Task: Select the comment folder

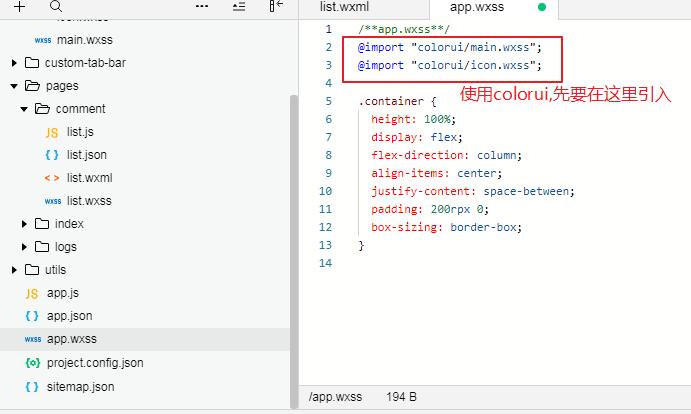Action: tap(80, 108)
